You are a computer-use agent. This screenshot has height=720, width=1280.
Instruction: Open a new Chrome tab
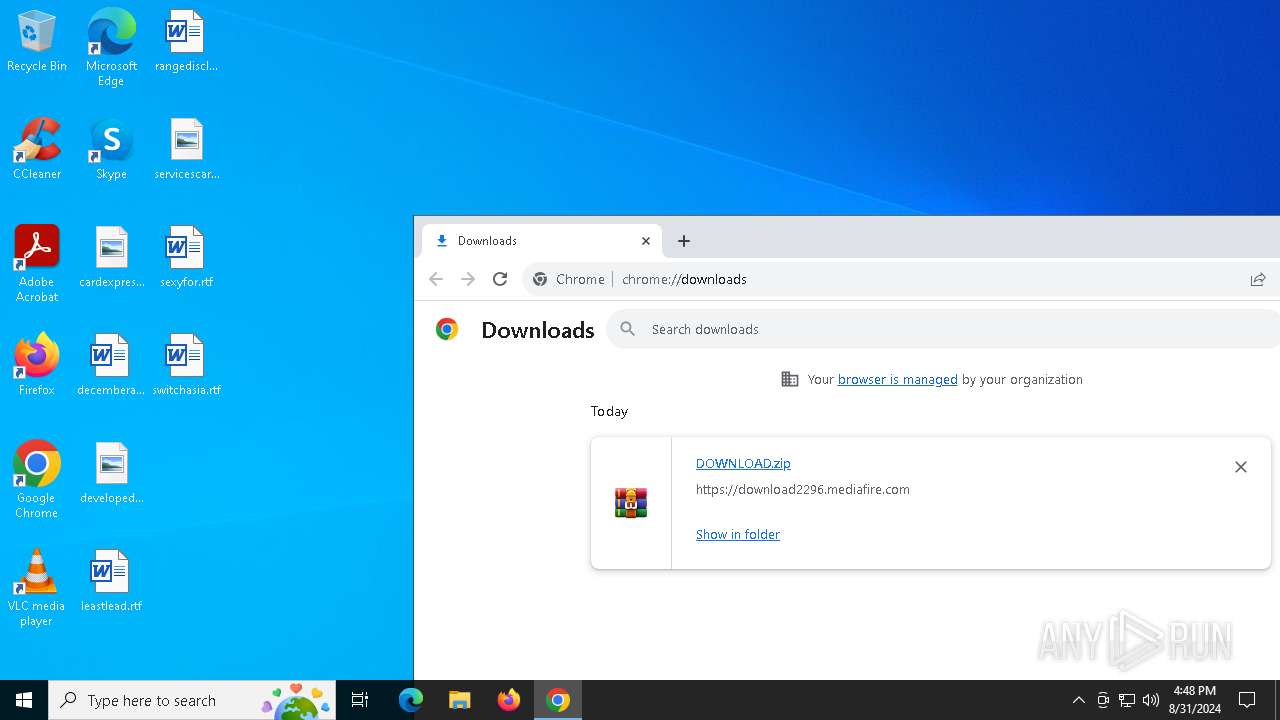pyautogui.click(x=684, y=241)
